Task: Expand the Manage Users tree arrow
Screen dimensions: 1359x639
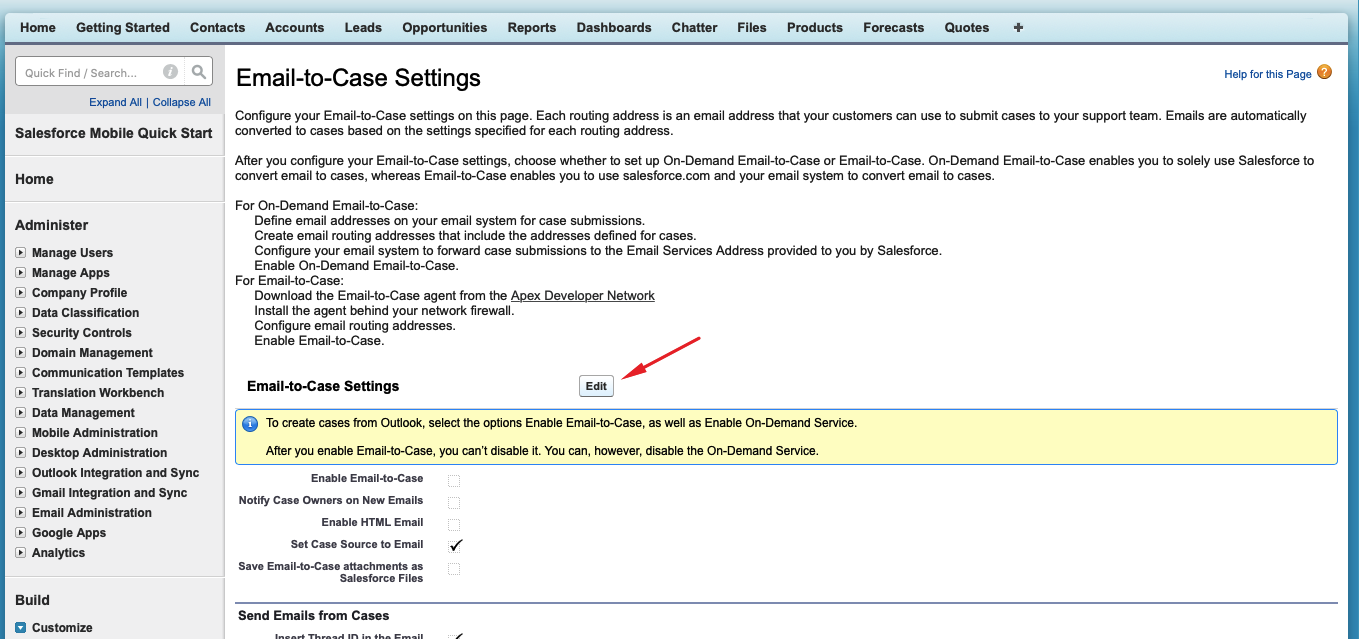Action: pos(21,252)
